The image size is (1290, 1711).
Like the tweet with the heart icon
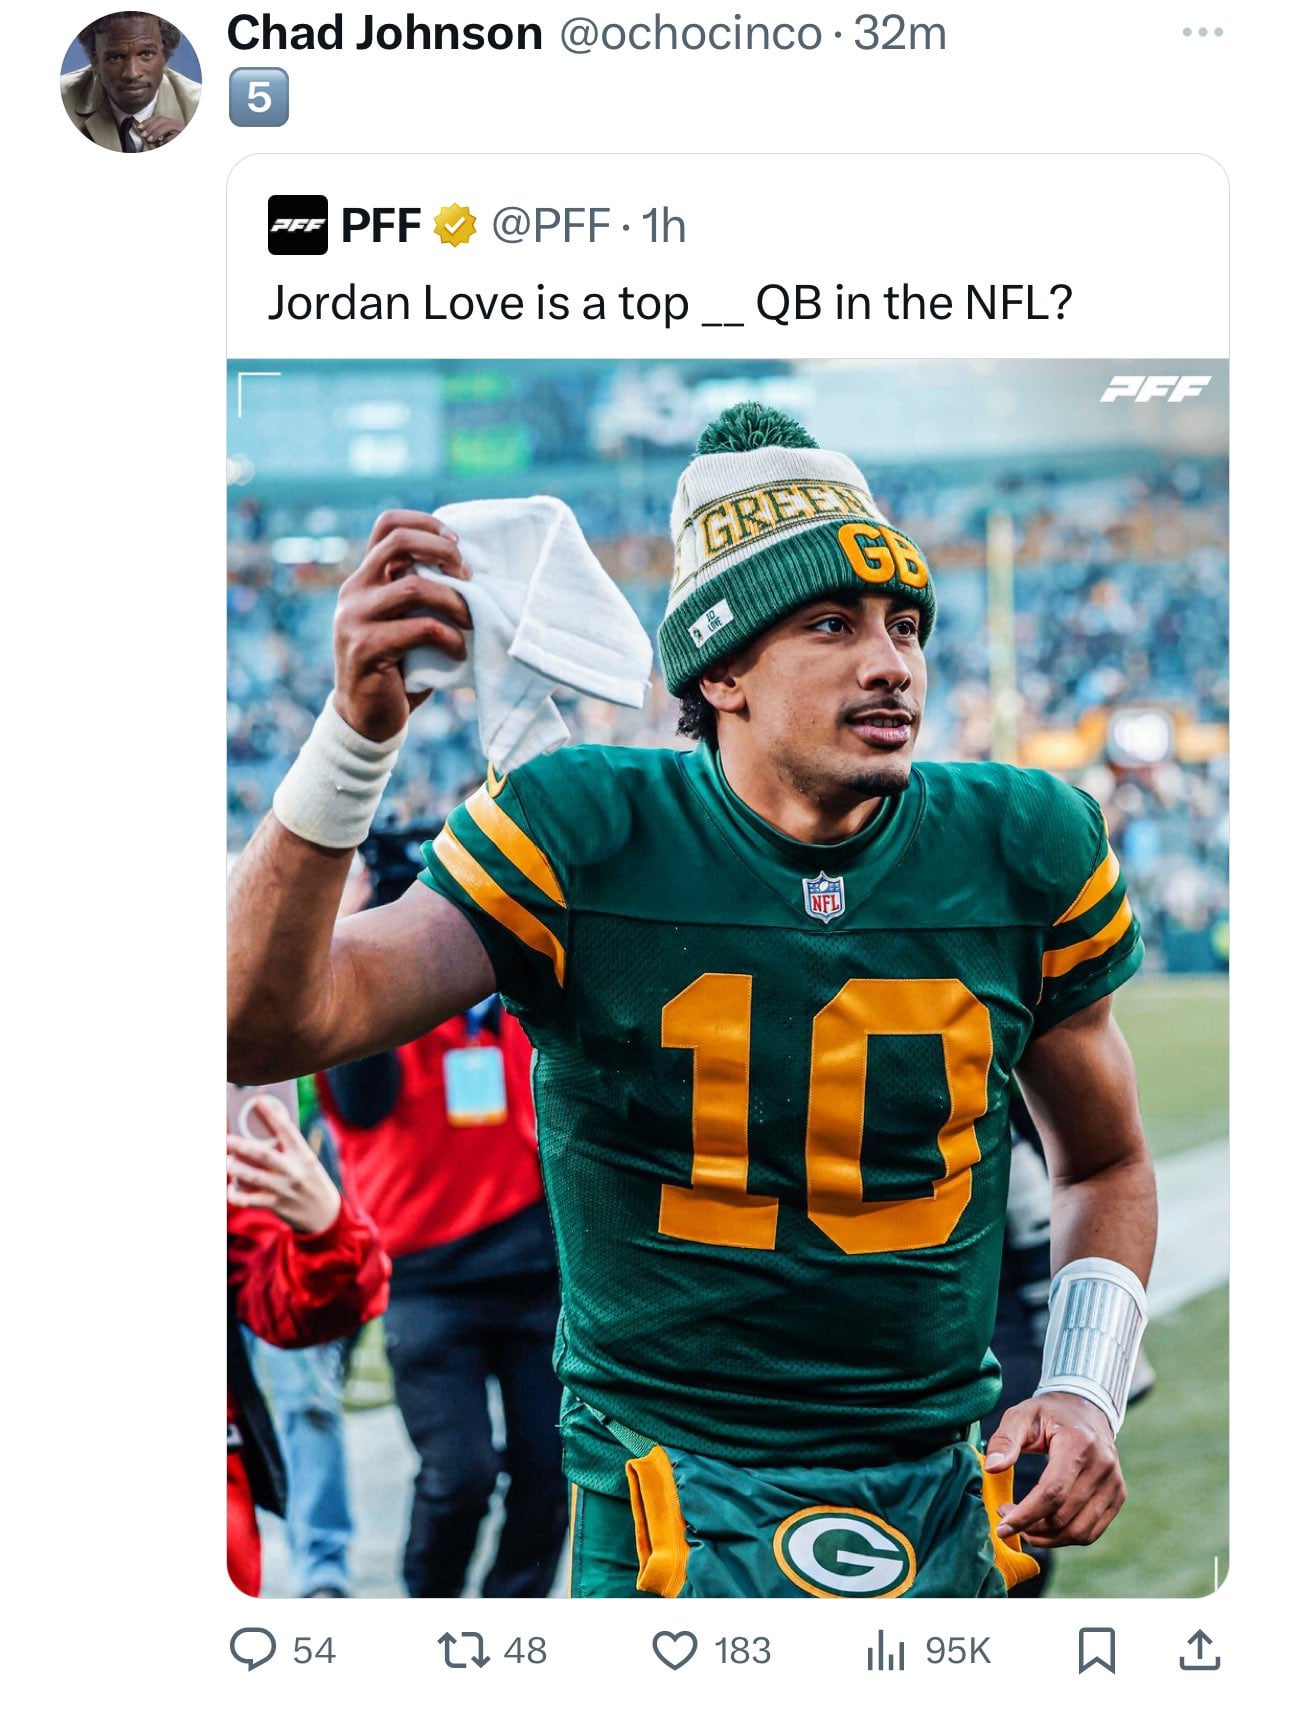[674, 1650]
